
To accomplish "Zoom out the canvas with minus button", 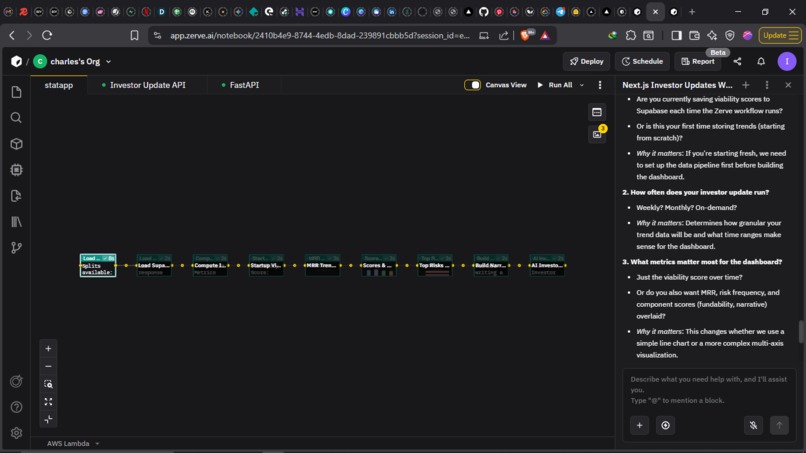I will pyautogui.click(x=48, y=366).
